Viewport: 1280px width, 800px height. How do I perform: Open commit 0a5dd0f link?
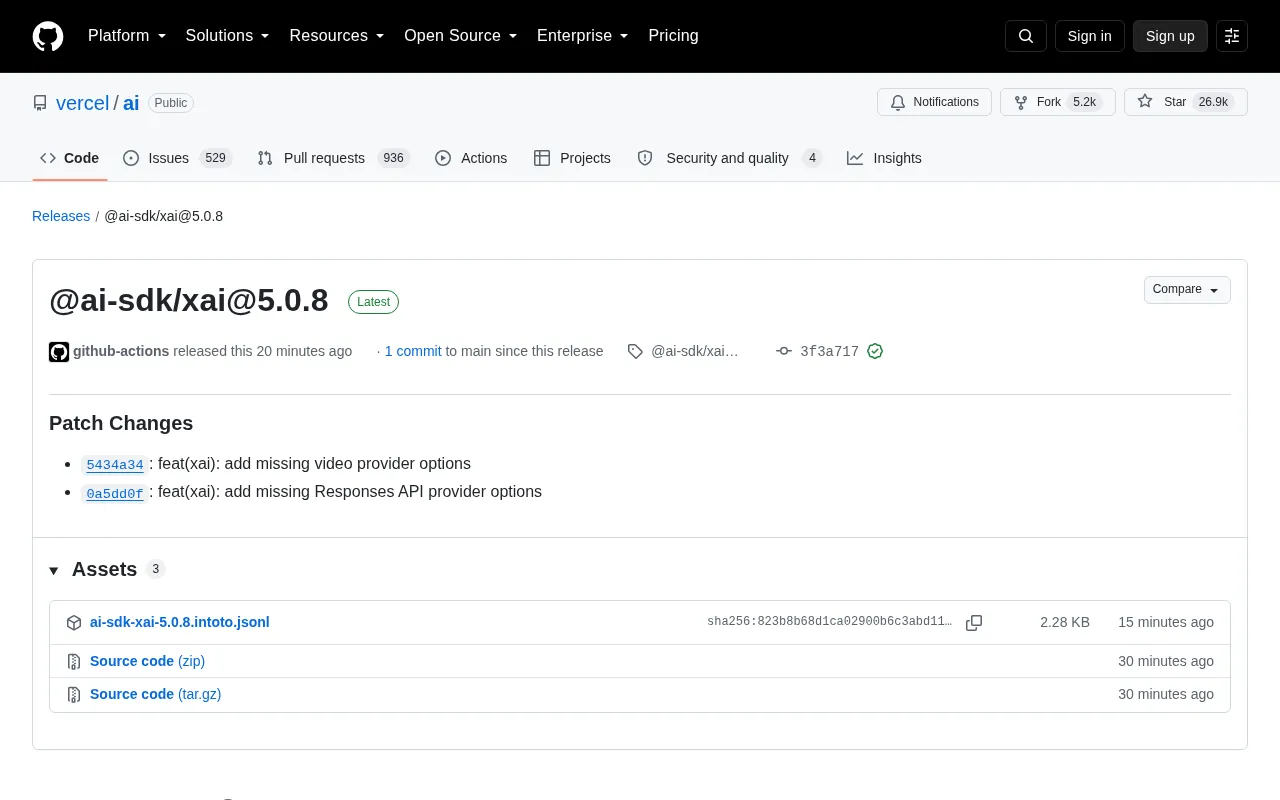(115, 493)
